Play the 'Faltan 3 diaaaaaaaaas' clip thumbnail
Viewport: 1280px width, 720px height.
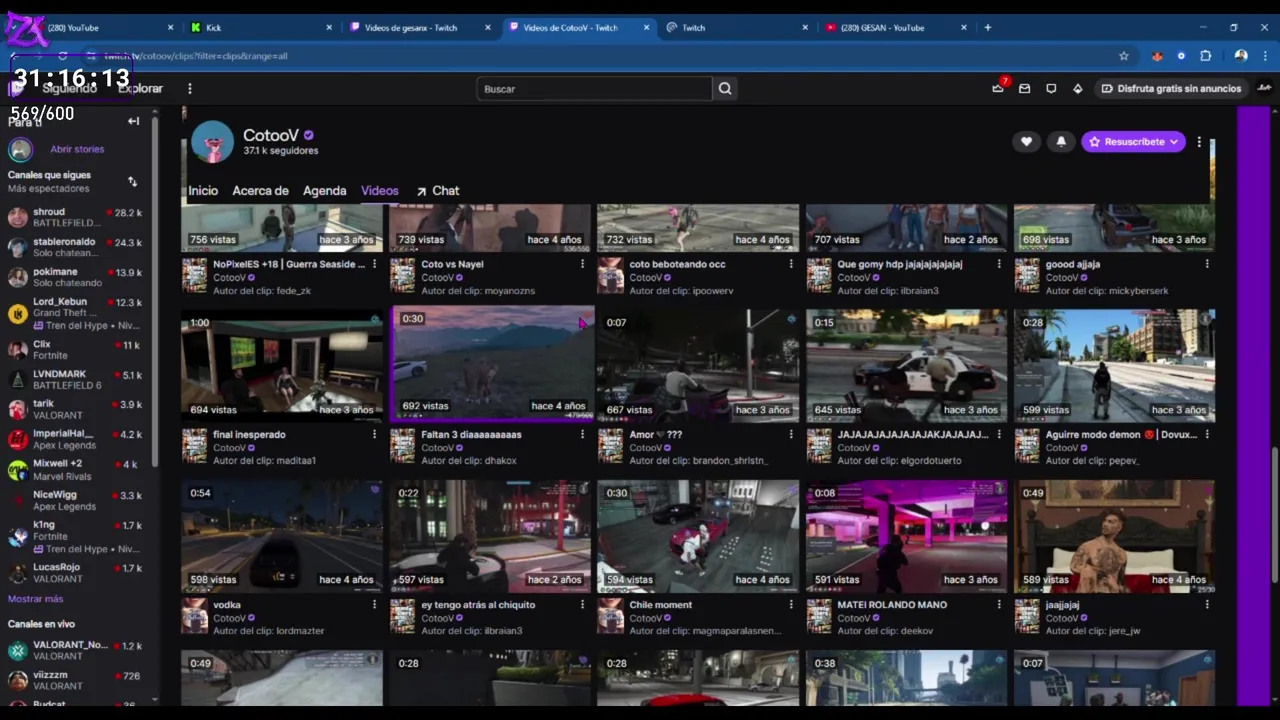[490, 366]
